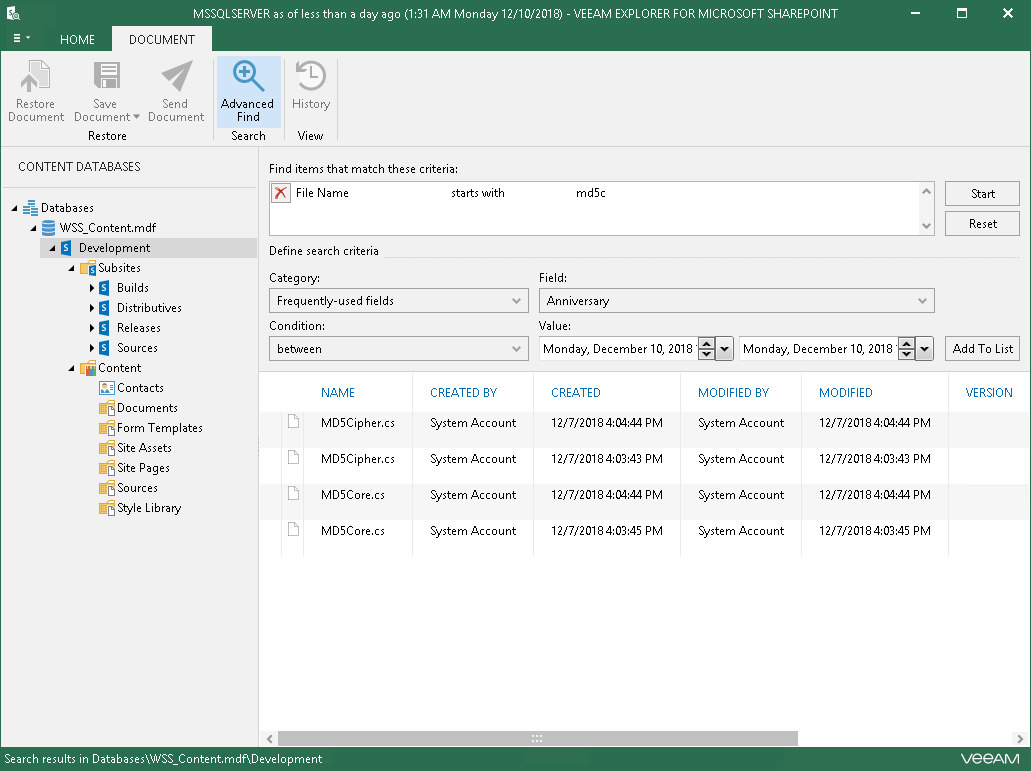The width and height of the screenshot is (1031, 771).
Task: Click the Advanced Find magnifier icon
Action: [247, 78]
